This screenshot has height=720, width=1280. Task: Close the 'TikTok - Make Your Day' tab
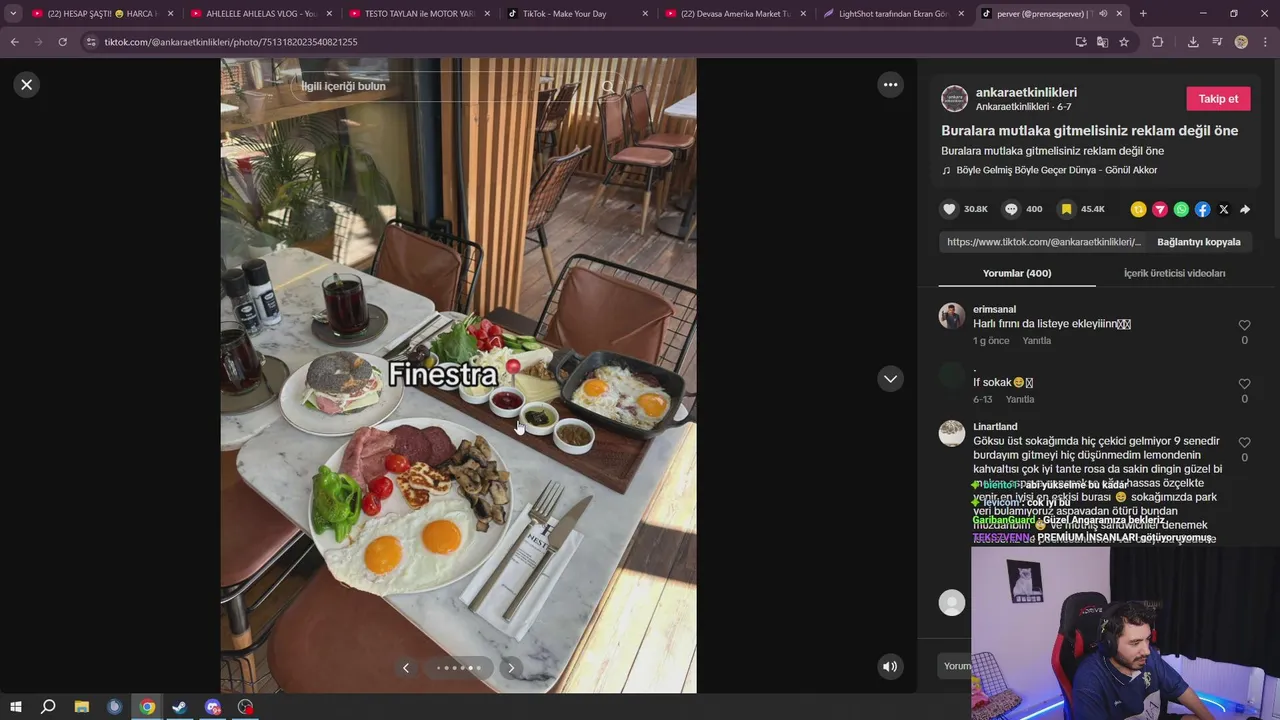click(x=645, y=14)
